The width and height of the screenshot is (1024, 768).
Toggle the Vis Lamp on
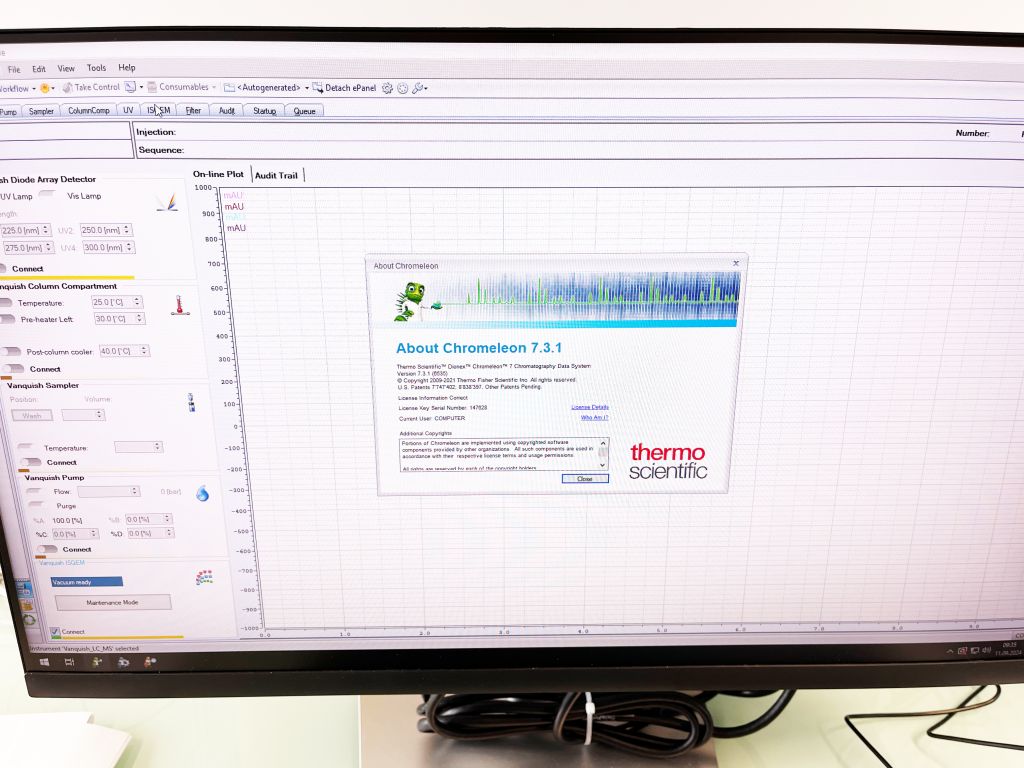pyautogui.click(x=46, y=196)
